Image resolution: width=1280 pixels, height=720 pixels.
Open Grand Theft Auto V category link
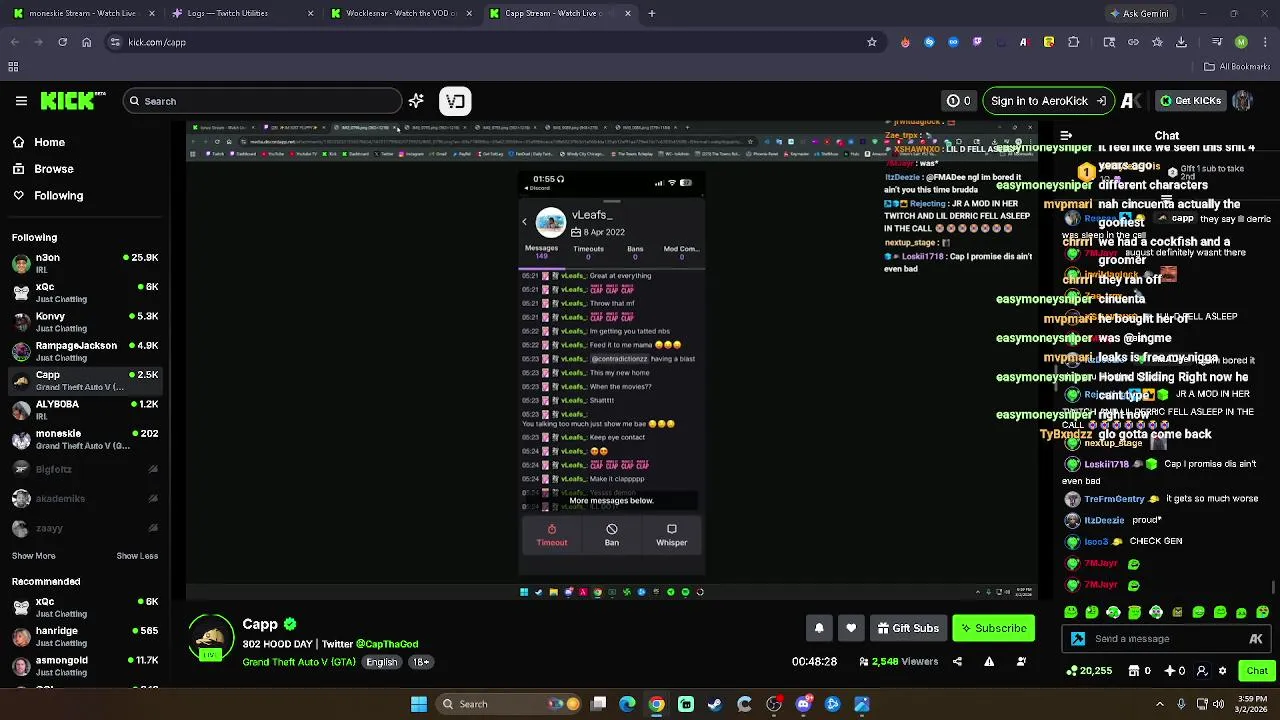299,662
